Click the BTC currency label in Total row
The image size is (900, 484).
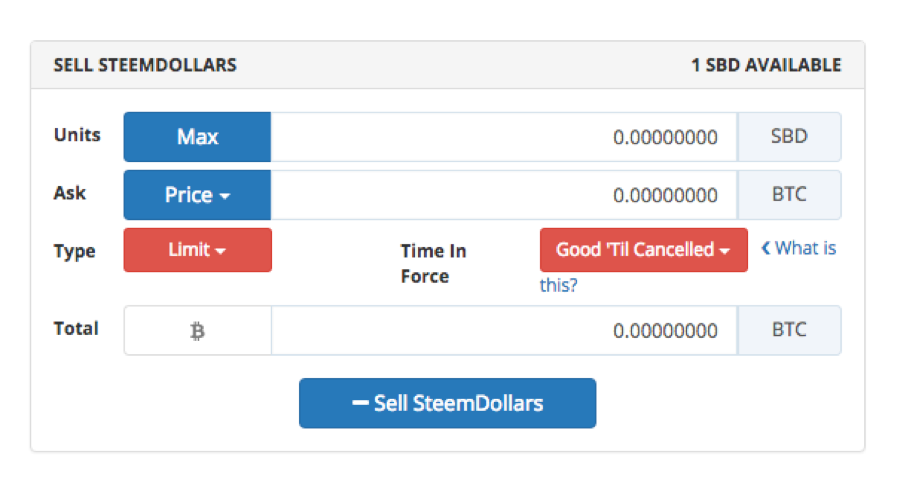point(789,330)
